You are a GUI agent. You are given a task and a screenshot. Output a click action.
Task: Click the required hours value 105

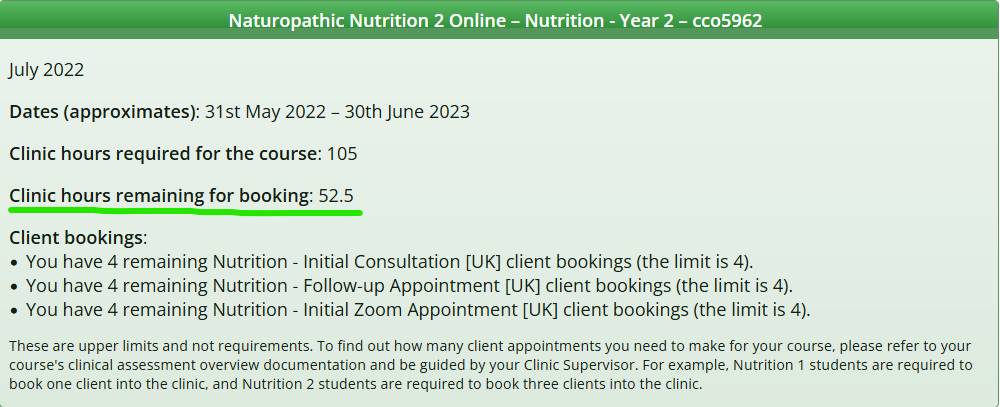click(x=342, y=154)
